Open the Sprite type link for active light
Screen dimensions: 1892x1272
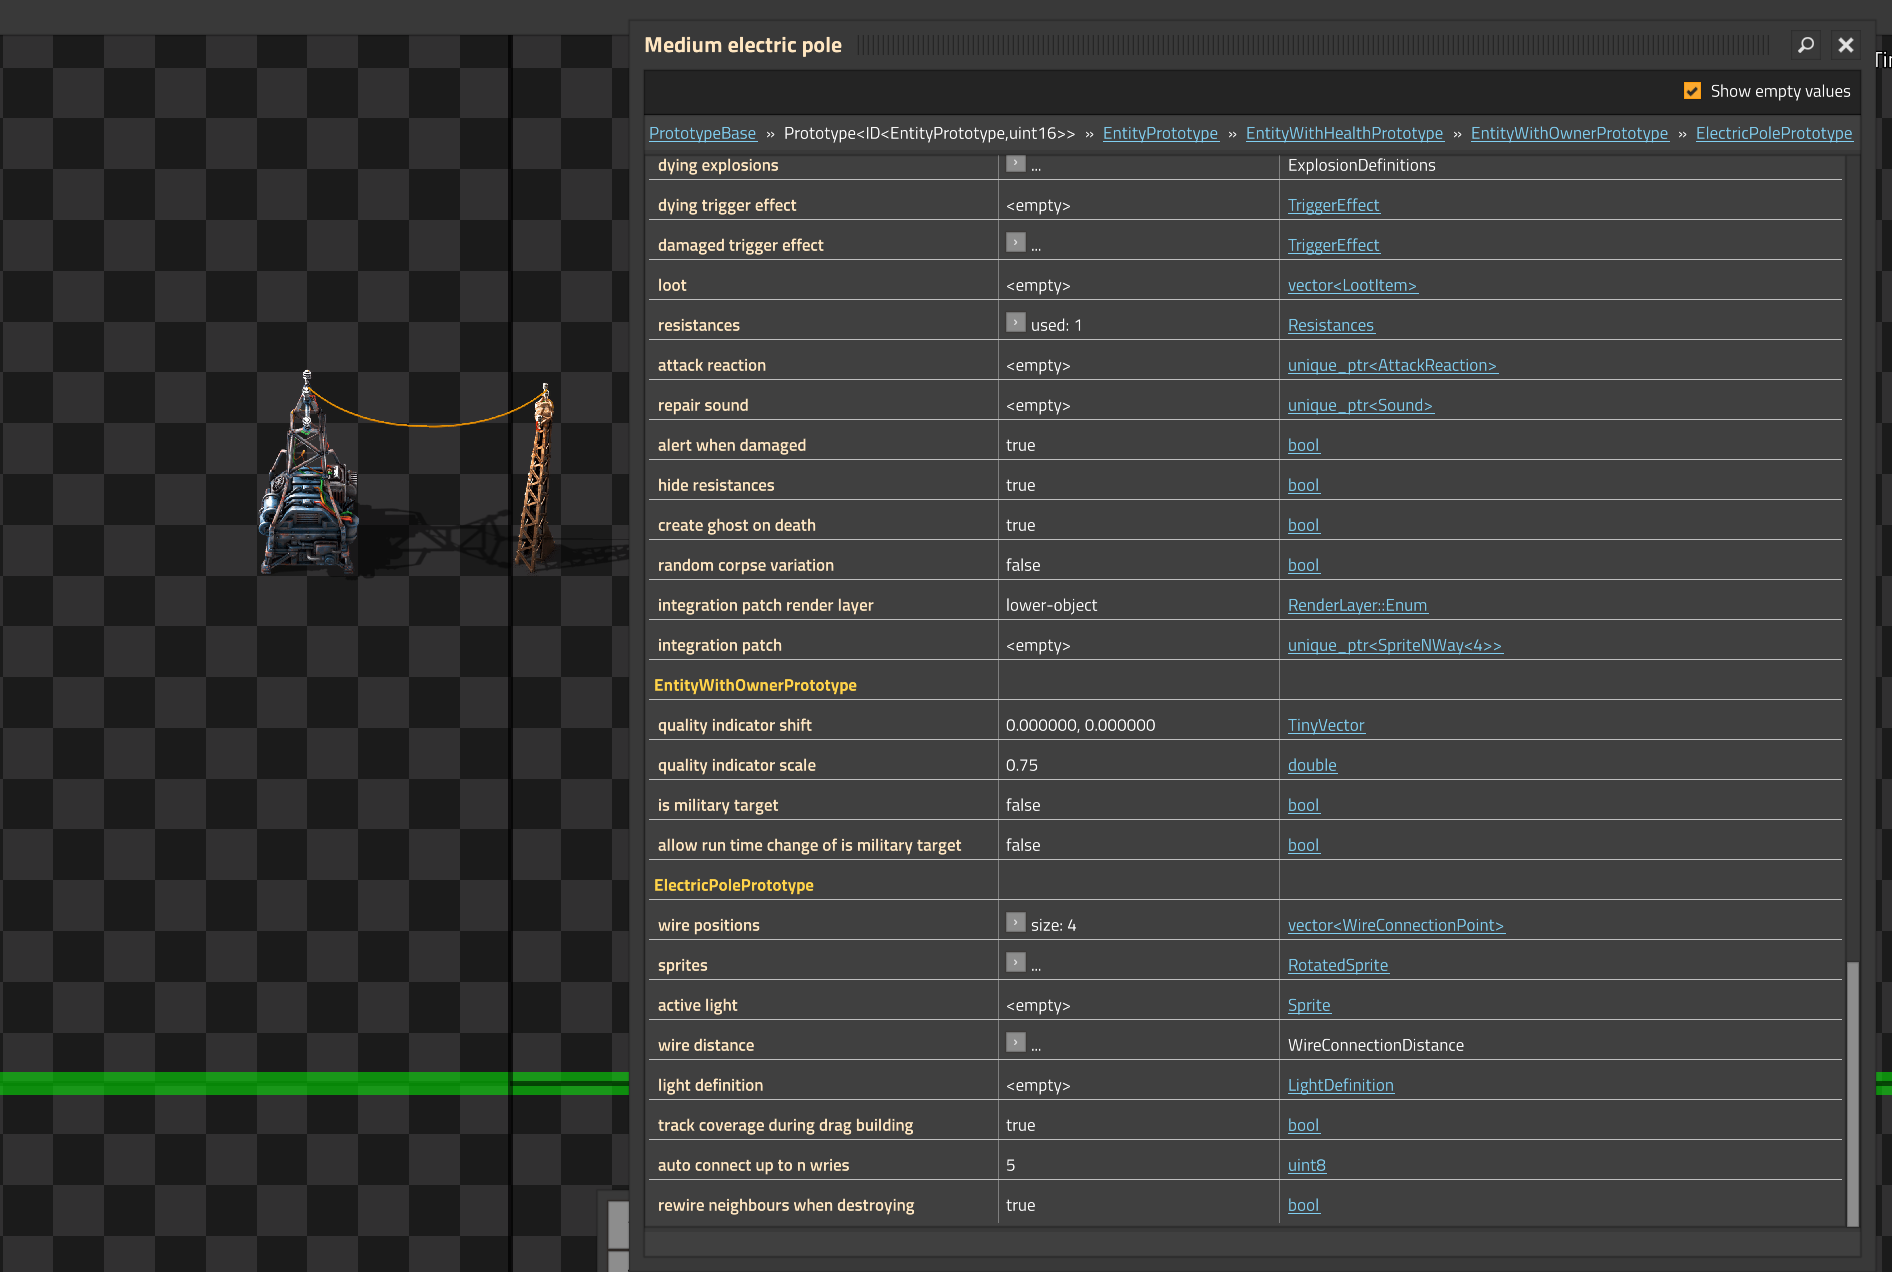click(x=1309, y=1005)
